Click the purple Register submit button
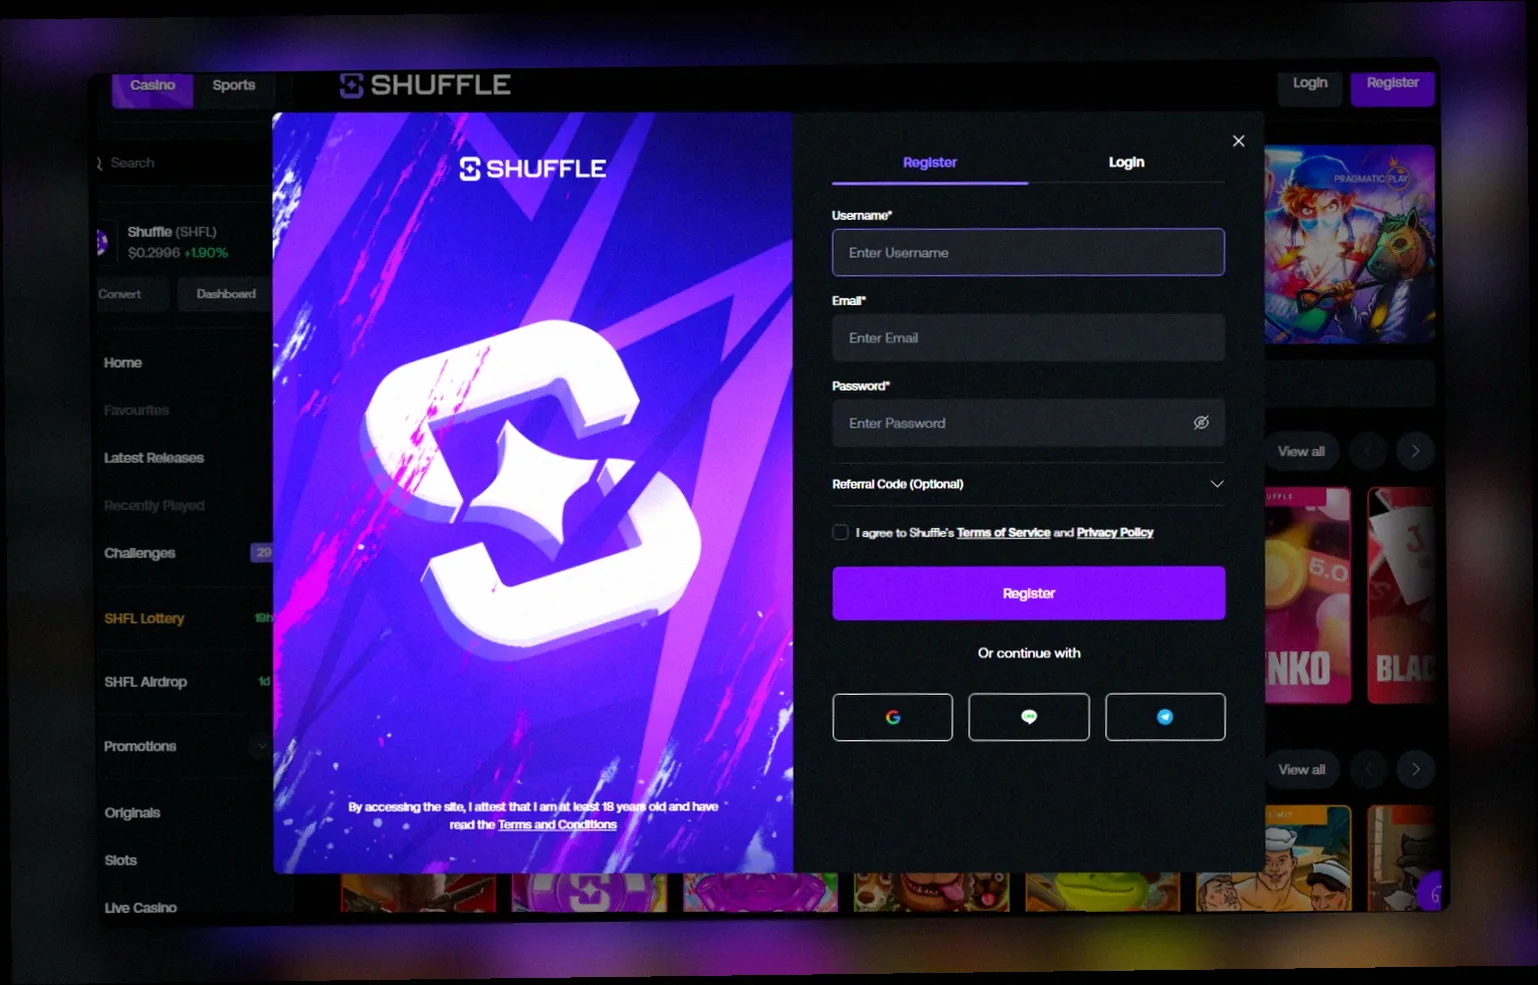The image size is (1538, 985). tap(1028, 593)
